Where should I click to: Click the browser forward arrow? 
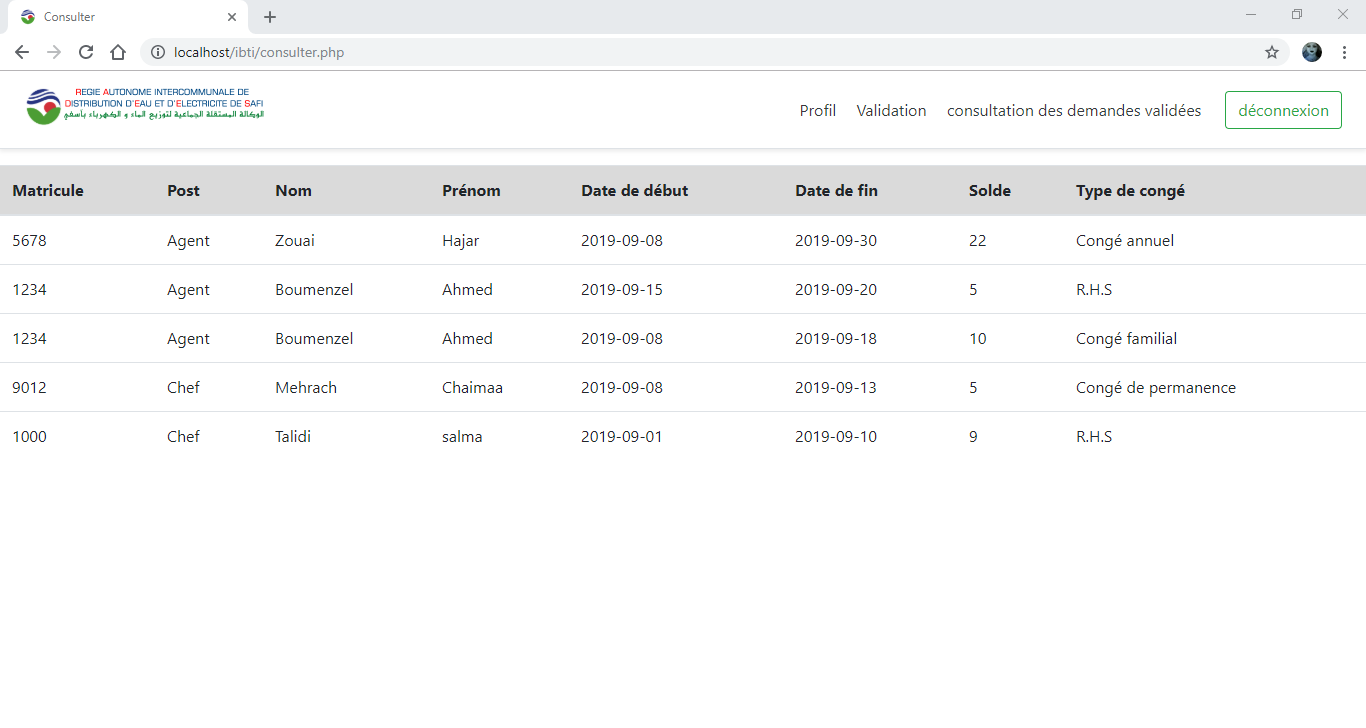54,51
